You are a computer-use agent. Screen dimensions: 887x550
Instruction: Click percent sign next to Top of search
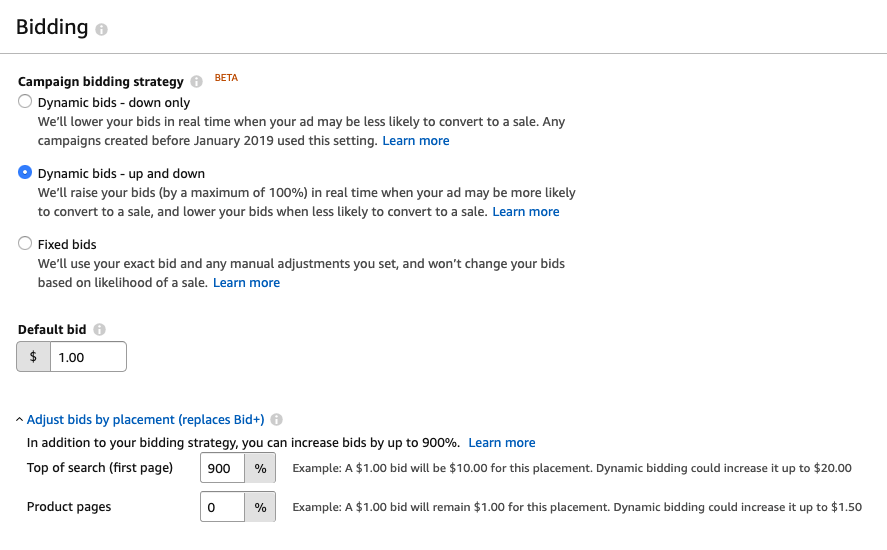(x=260, y=468)
